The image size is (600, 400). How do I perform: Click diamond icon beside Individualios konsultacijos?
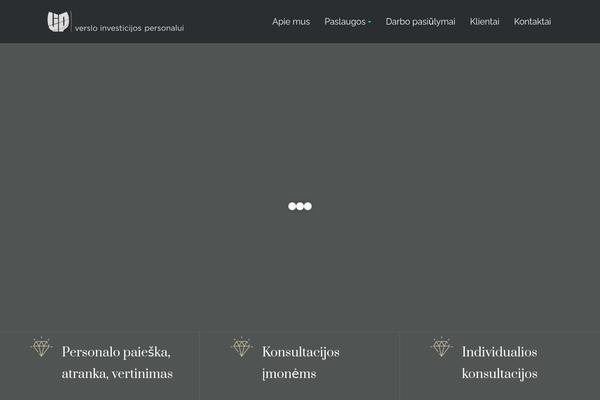(441, 347)
